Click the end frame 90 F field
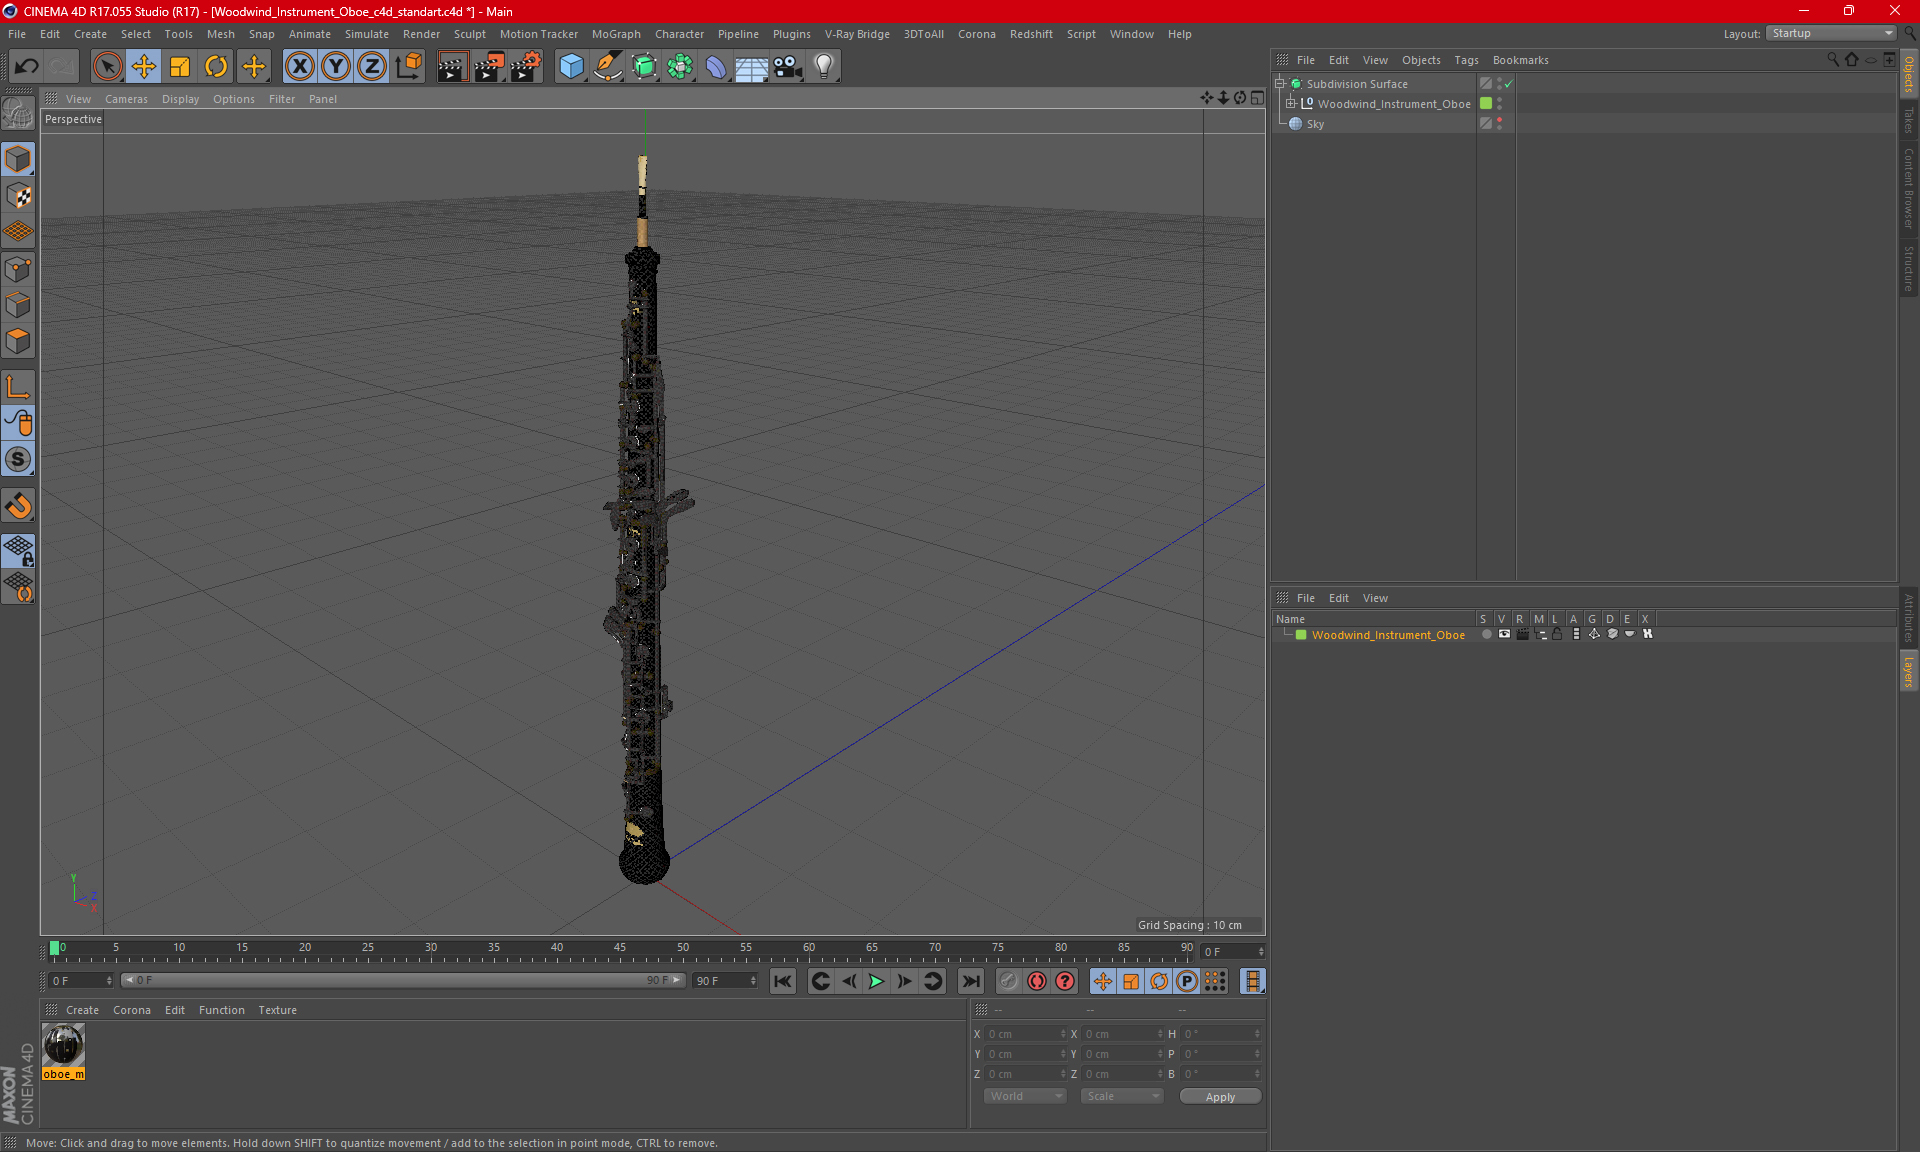The image size is (1920, 1152). [x=725, y=981]
